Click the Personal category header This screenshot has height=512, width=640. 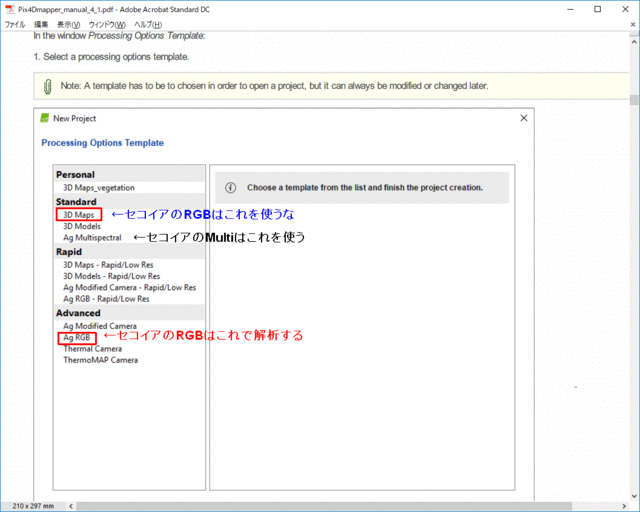[129, 174]
